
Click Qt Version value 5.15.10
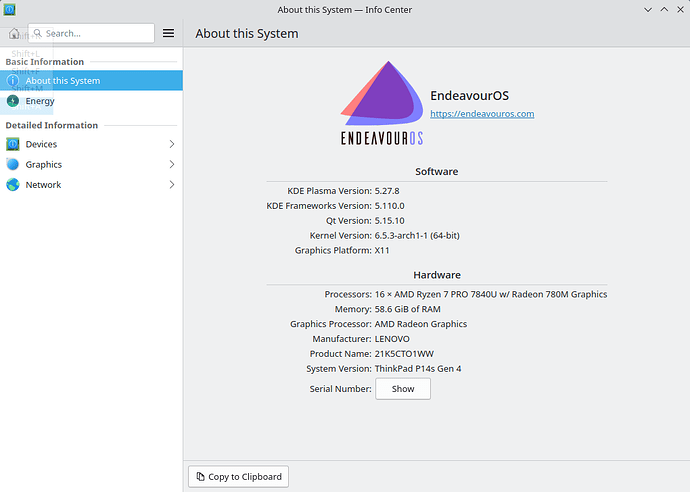tap(389, 221)
